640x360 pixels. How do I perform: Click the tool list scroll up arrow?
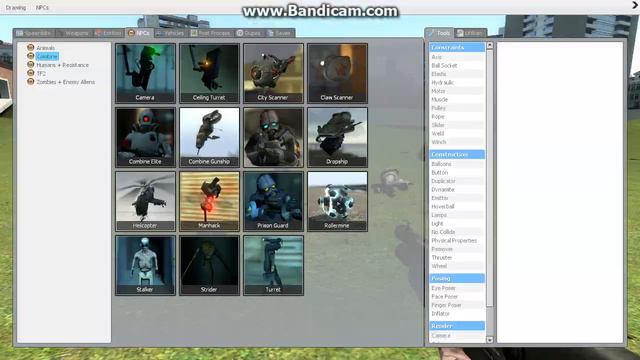click(x=490, y=46)
